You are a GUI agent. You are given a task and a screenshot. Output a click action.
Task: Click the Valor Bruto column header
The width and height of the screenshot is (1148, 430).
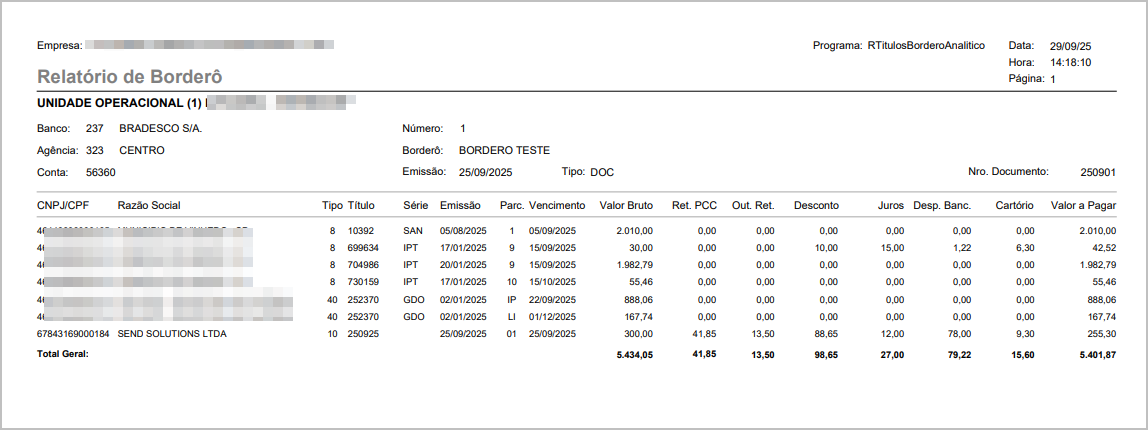tap(626, 205)
